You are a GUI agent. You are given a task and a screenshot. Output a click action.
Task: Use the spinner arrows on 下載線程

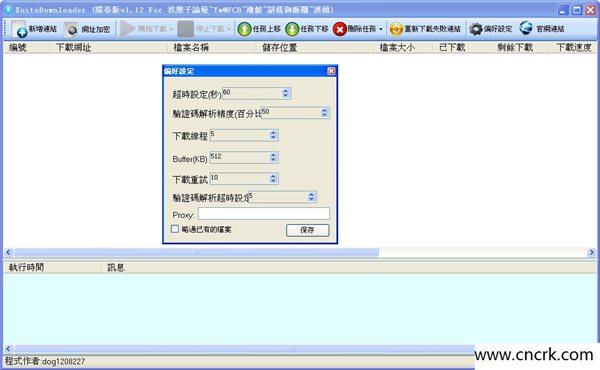click(x=273, y=135)
